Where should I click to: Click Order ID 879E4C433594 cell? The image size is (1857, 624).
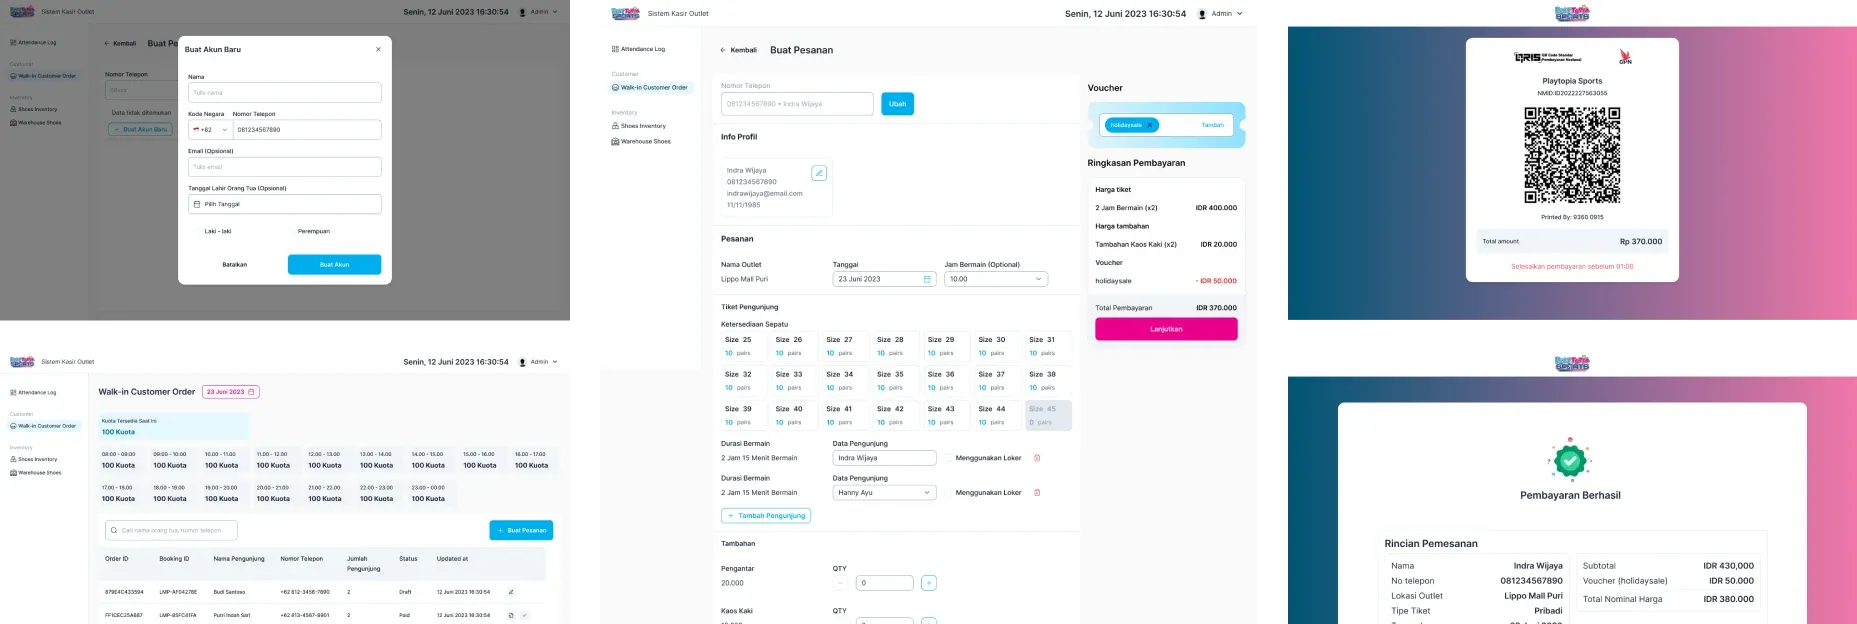click(x=124, y=592)
